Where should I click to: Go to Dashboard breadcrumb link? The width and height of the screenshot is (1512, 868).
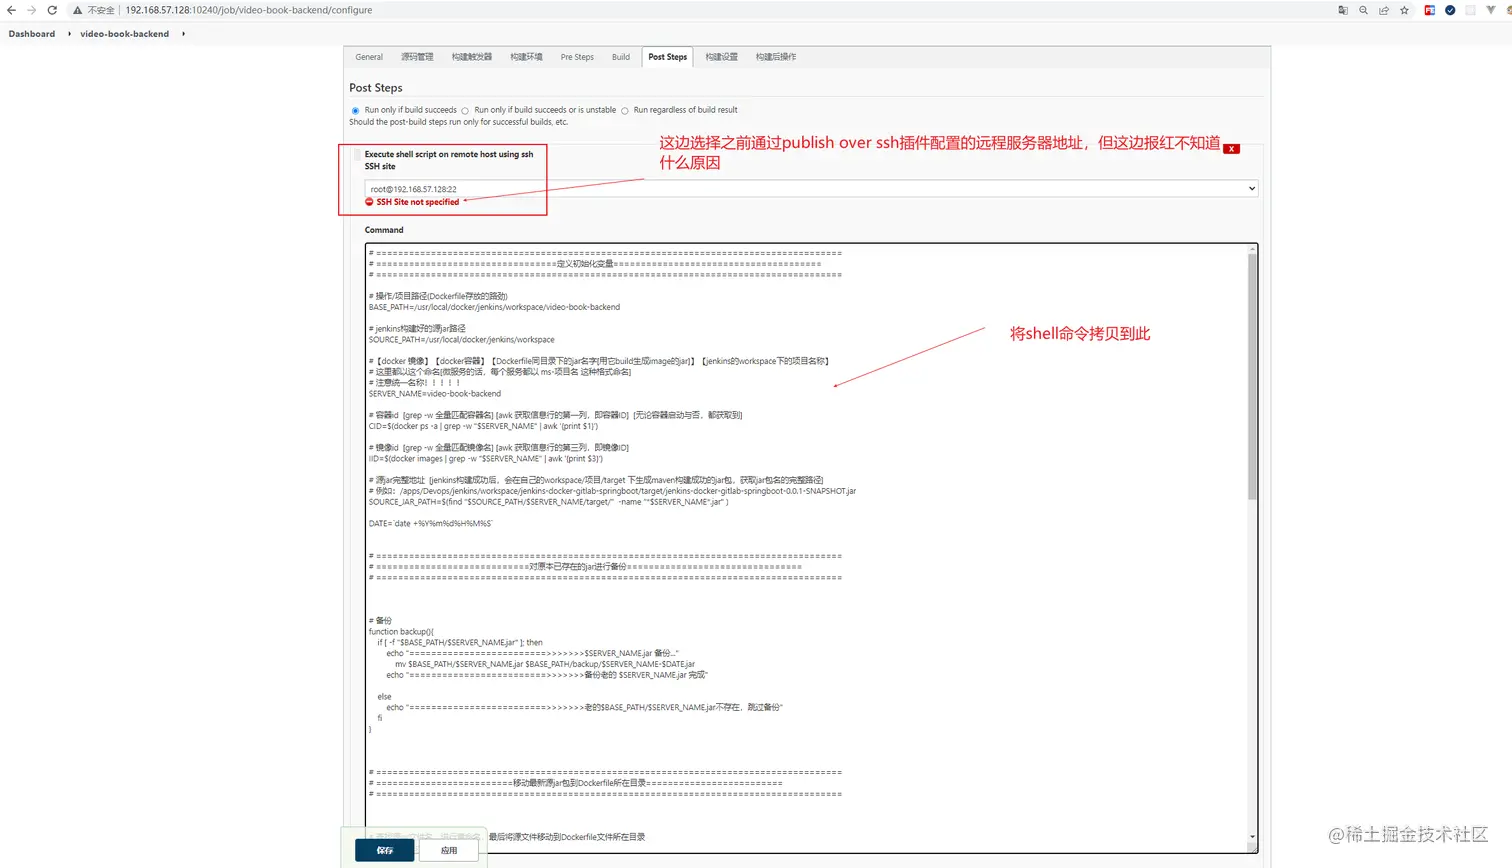(x=32, y=34)
